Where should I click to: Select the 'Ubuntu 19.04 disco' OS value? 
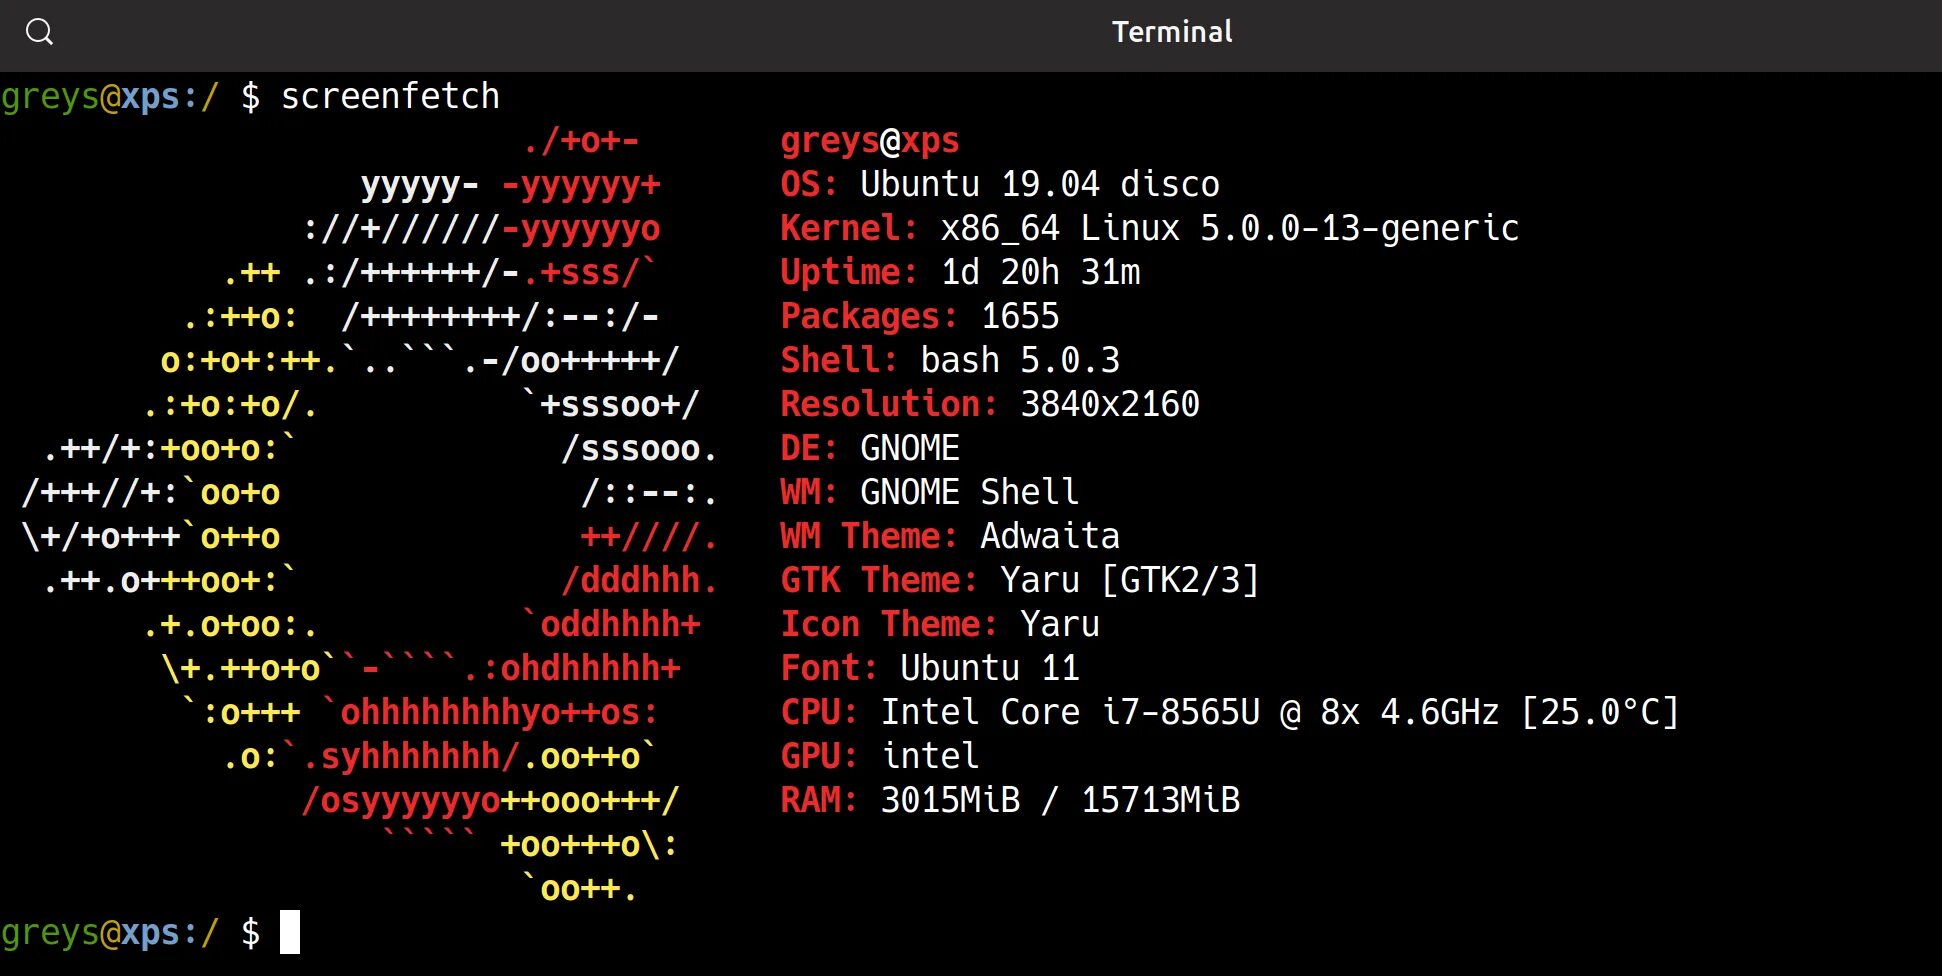tap(1040, 184)
